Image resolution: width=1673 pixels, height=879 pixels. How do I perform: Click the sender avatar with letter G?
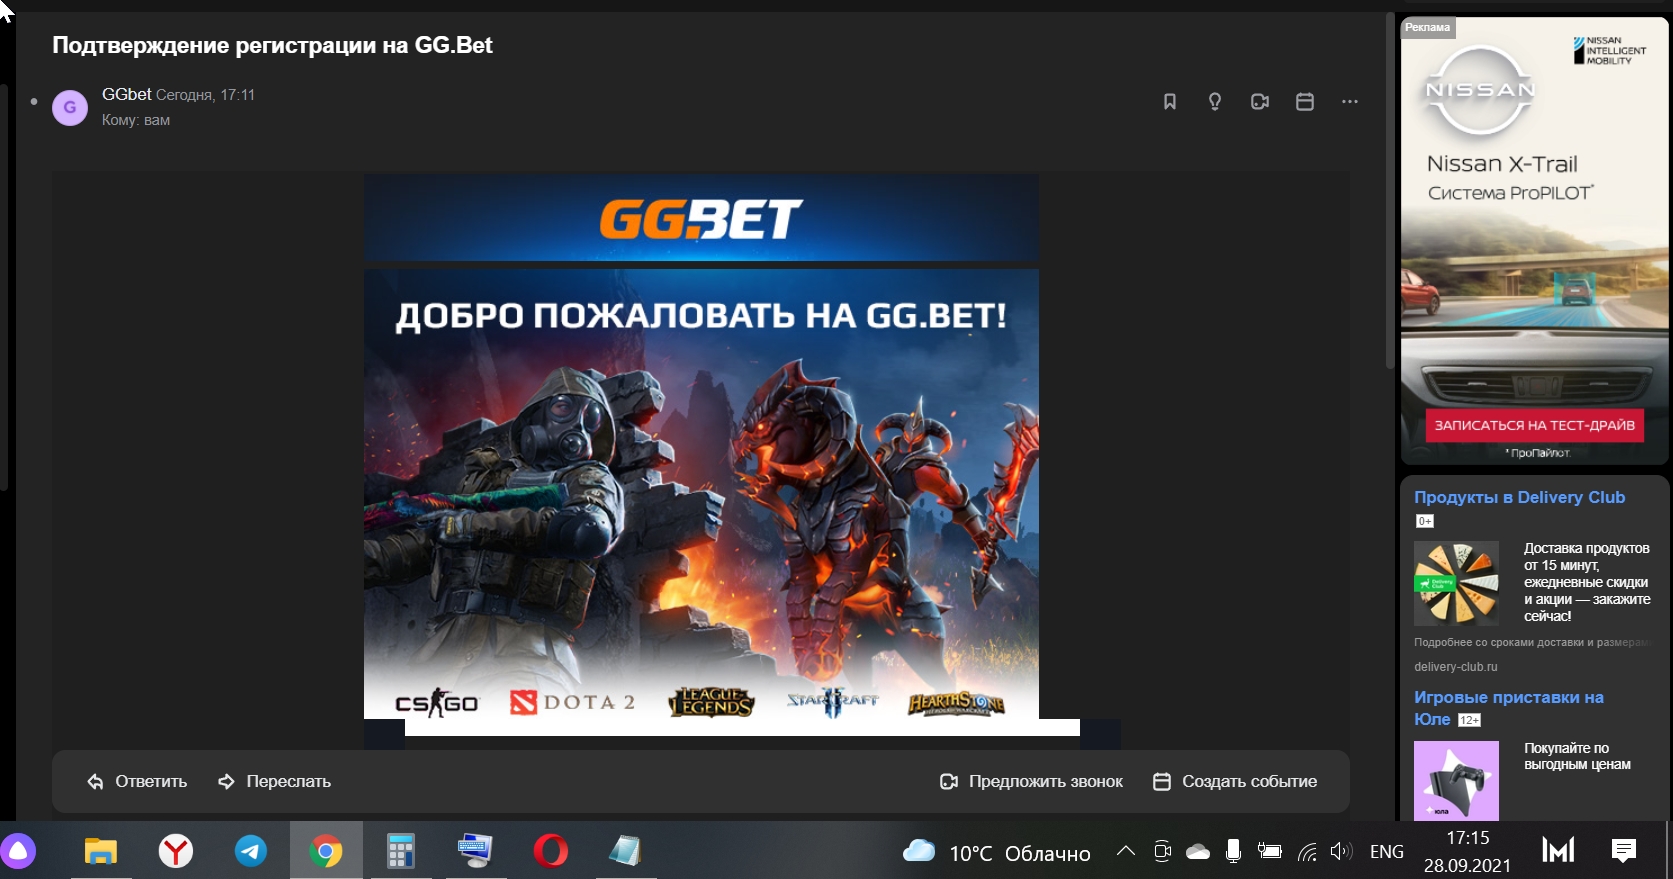[70, 108]
